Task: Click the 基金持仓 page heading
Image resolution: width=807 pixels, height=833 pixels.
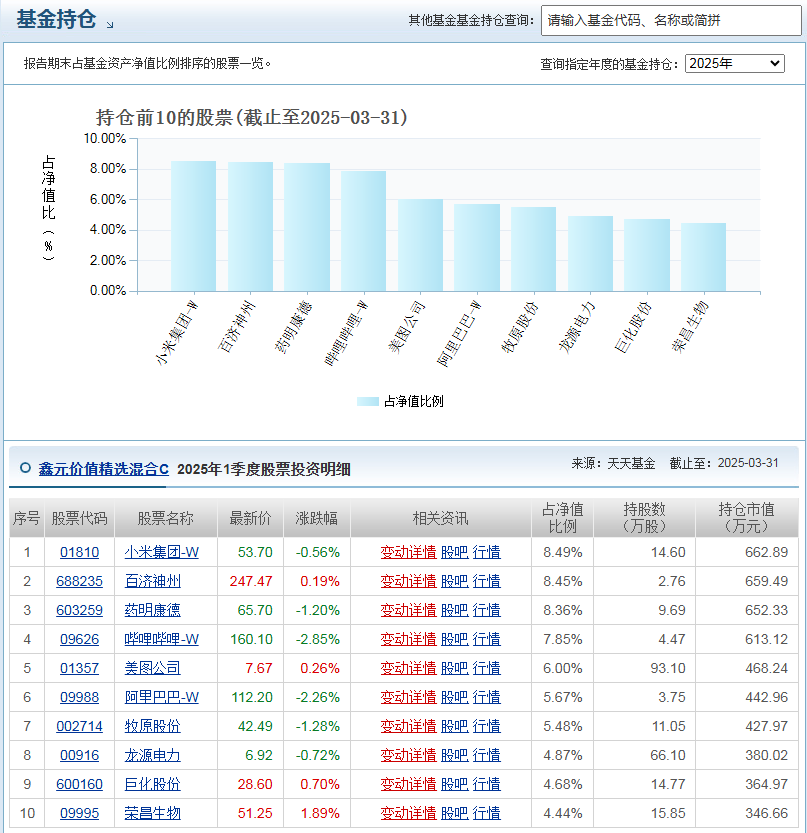Action: click(x=56, y=20)
